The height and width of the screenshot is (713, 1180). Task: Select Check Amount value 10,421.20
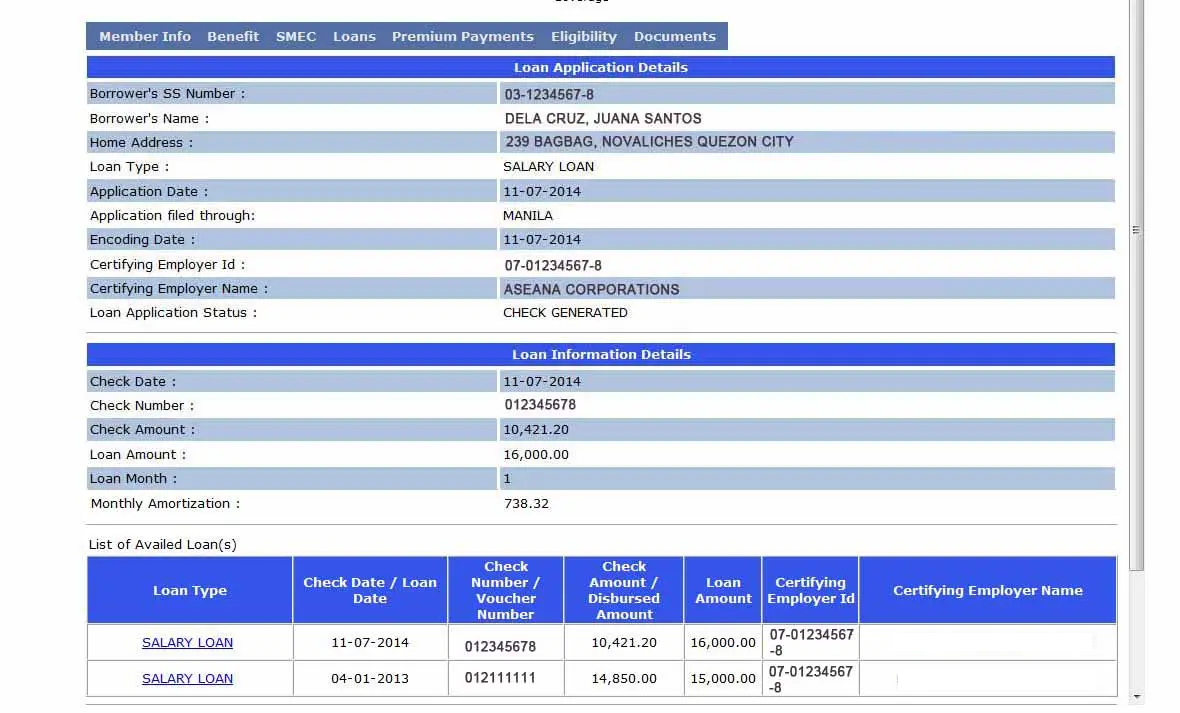pos(536,429)
